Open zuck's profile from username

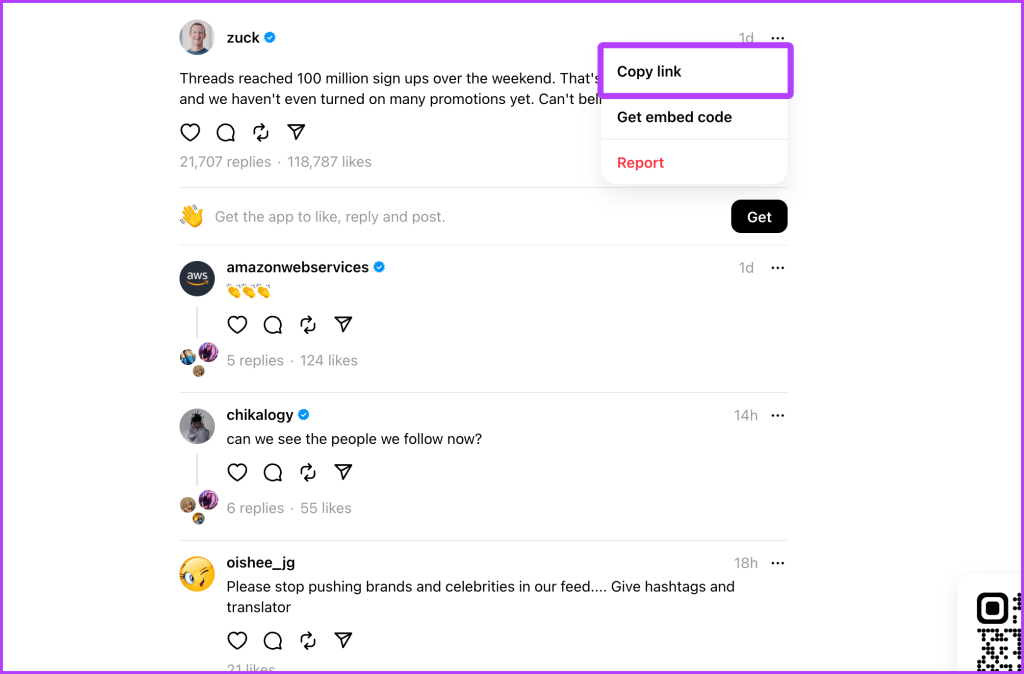[x=243, y=38]
